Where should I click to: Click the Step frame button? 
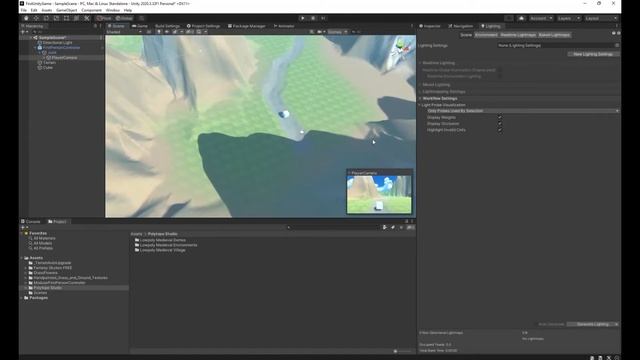click(323, 18)
